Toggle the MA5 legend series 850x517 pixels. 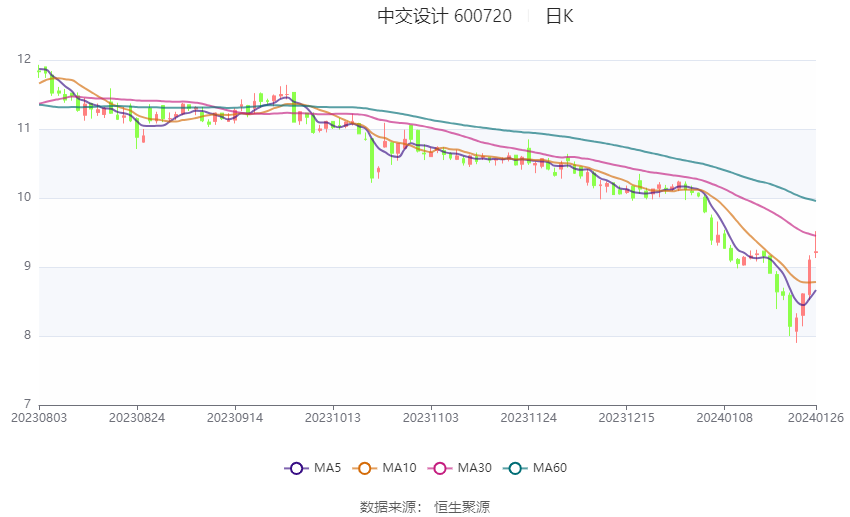(x=313, y=468)
